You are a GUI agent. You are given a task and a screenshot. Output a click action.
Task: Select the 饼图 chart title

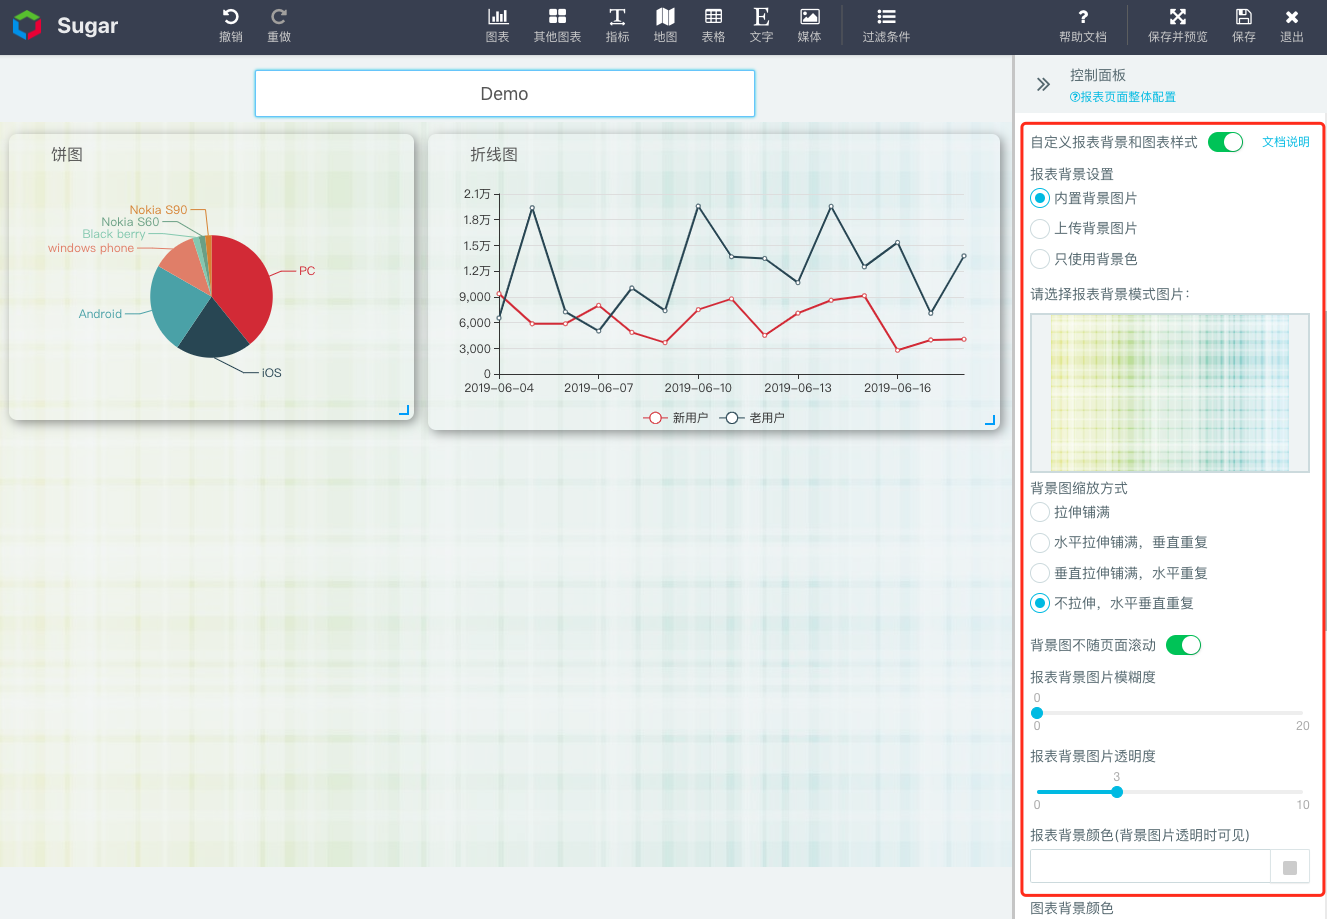67,155
